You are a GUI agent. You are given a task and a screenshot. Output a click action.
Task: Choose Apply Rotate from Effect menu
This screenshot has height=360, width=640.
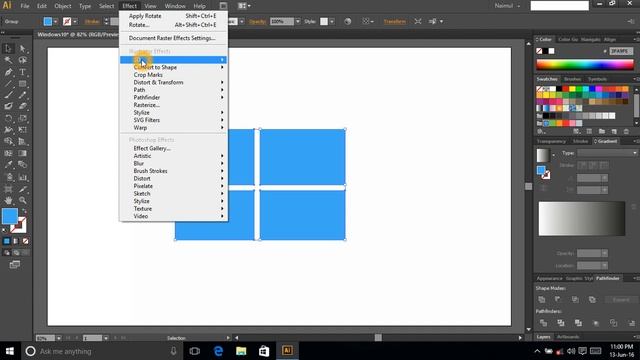tap(174, 16)
